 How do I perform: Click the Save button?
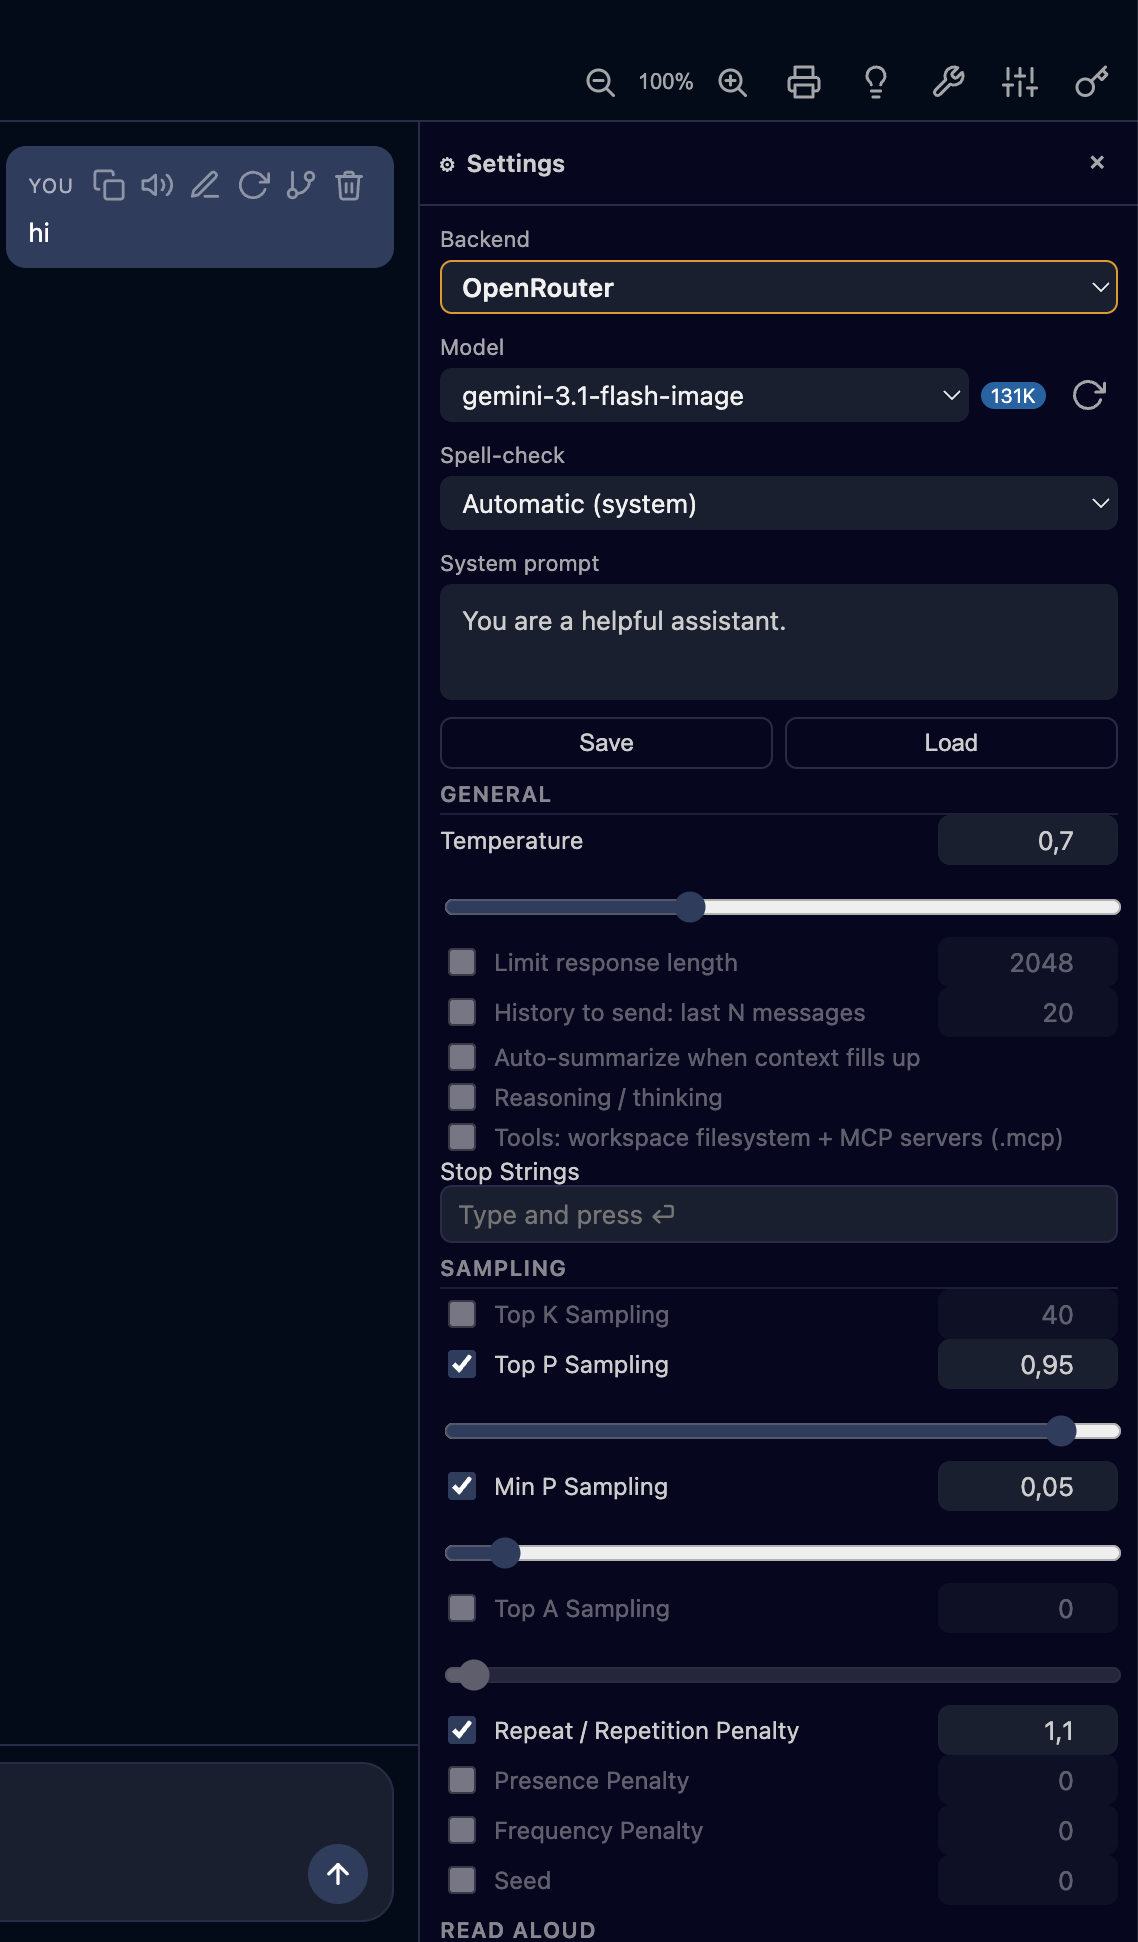[606, 743]
